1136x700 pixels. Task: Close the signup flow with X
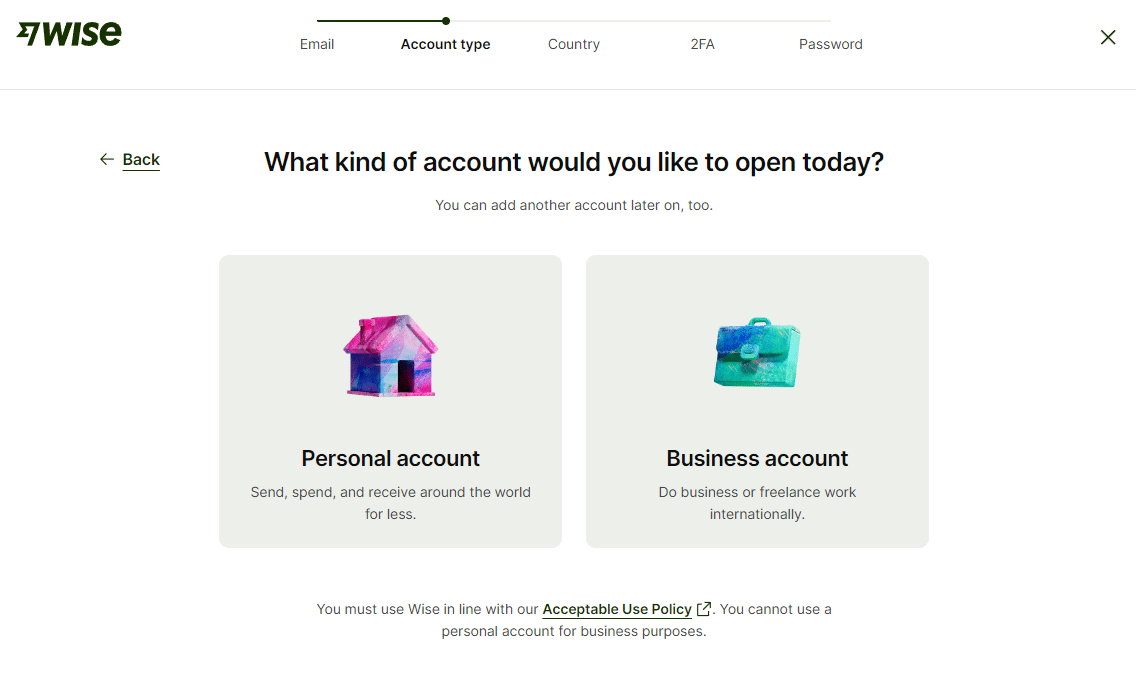[1108, 37]
